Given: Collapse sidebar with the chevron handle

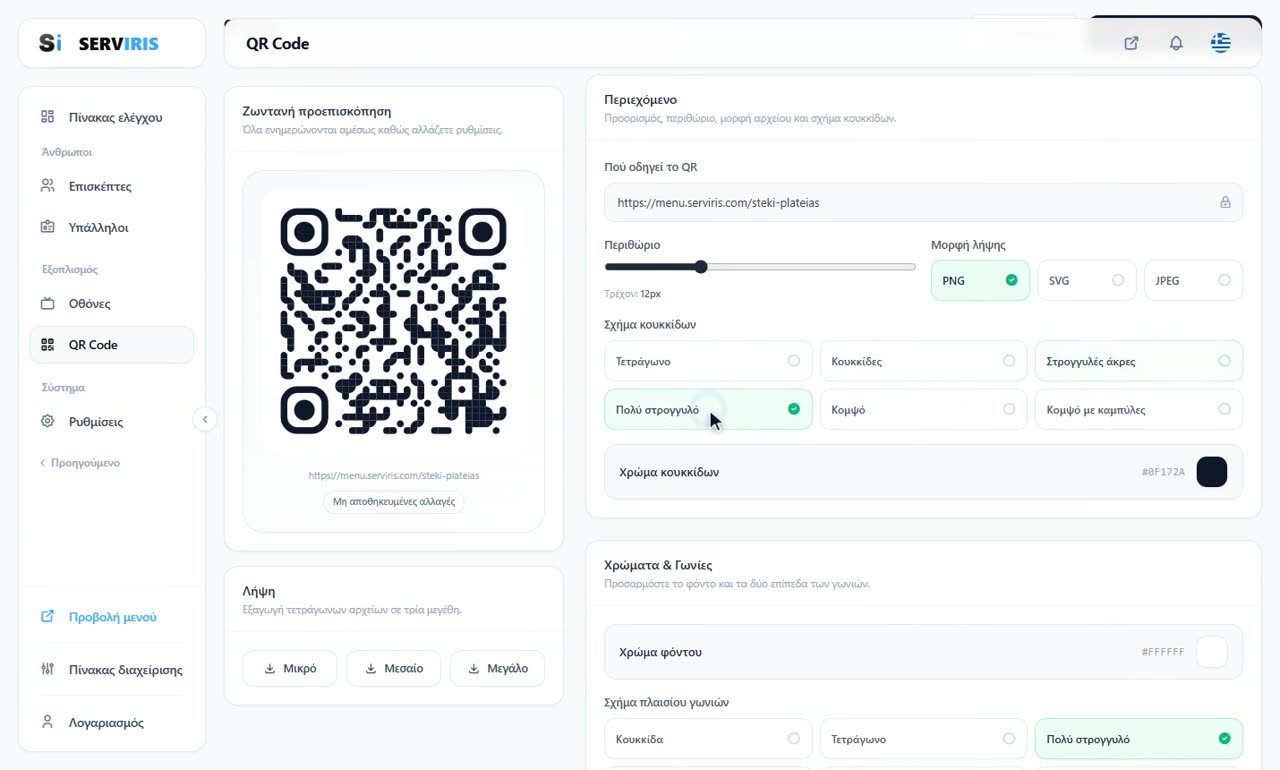Looking at the screenshot, I should (x=204, y=420).
